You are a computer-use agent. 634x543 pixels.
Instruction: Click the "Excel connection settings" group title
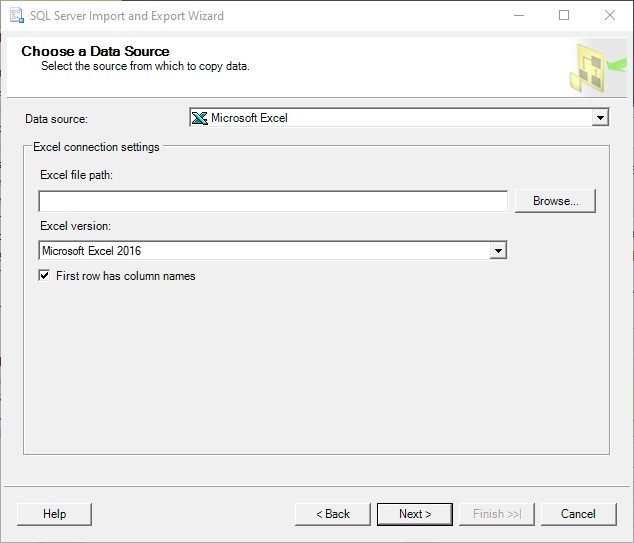coord(96,147)
